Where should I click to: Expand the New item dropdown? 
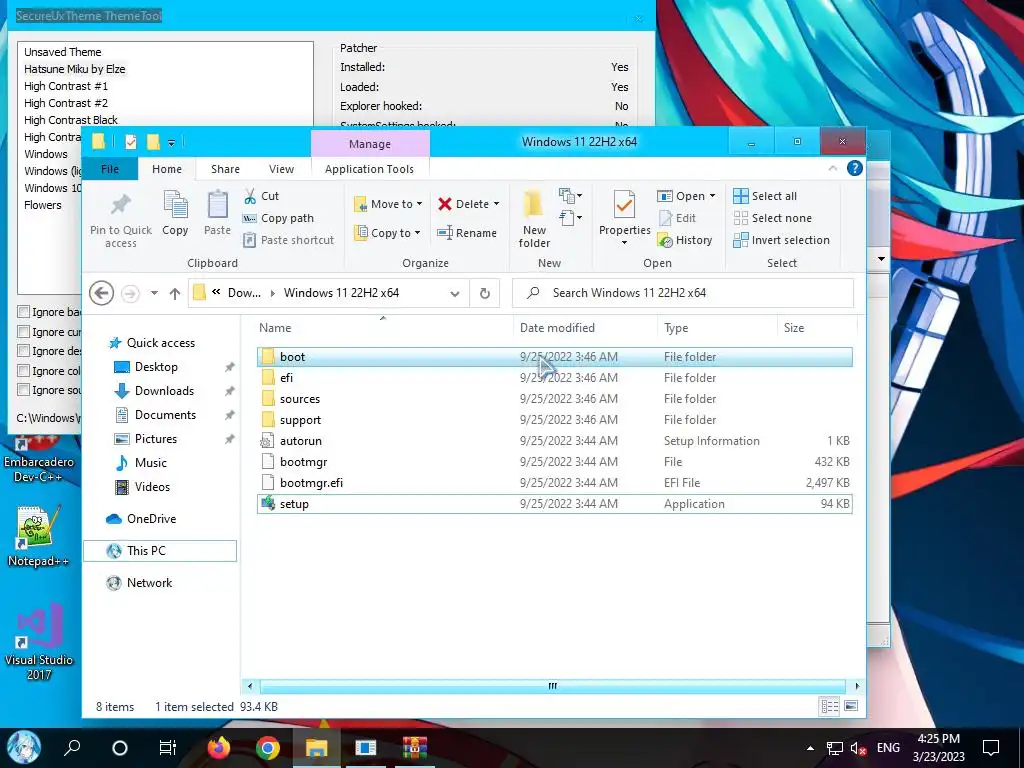571,195
